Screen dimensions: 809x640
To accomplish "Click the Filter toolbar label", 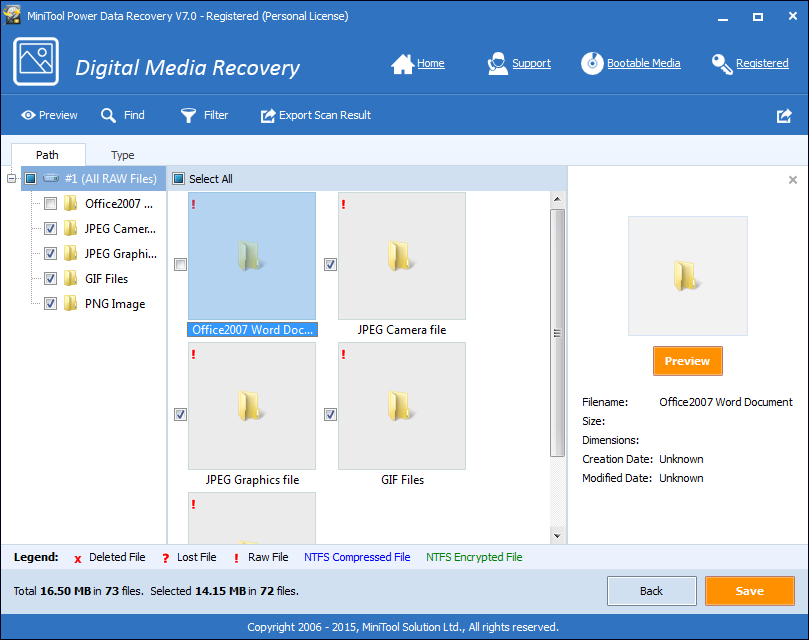I will [x=216, y=115].
